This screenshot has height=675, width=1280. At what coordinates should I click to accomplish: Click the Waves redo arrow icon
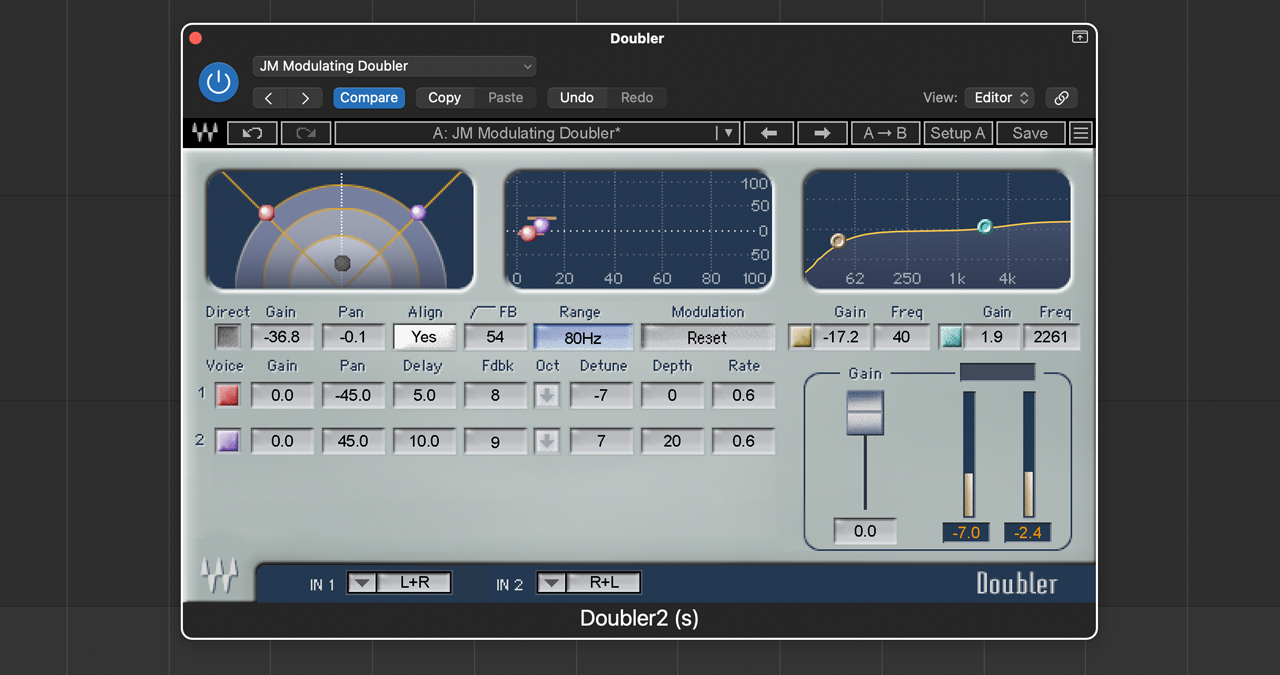pos(306,133)
